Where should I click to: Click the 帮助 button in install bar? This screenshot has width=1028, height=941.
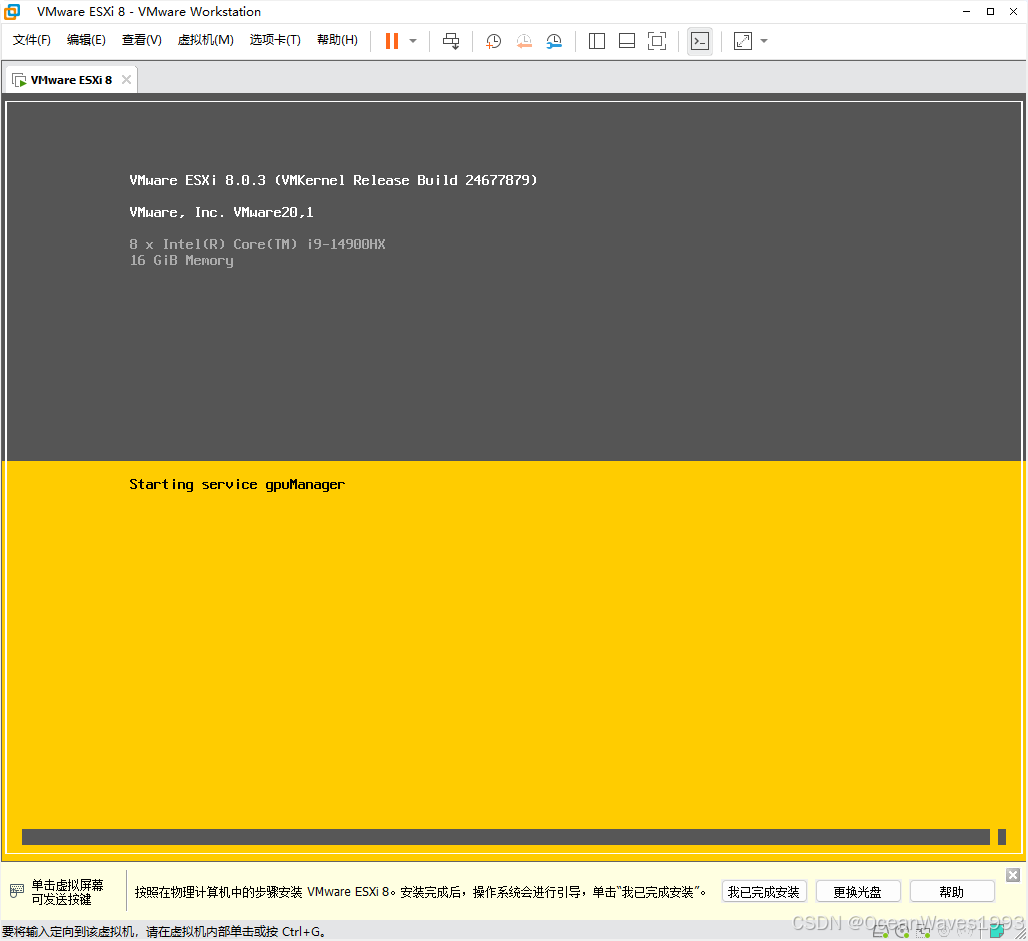(x=951, y=892)
